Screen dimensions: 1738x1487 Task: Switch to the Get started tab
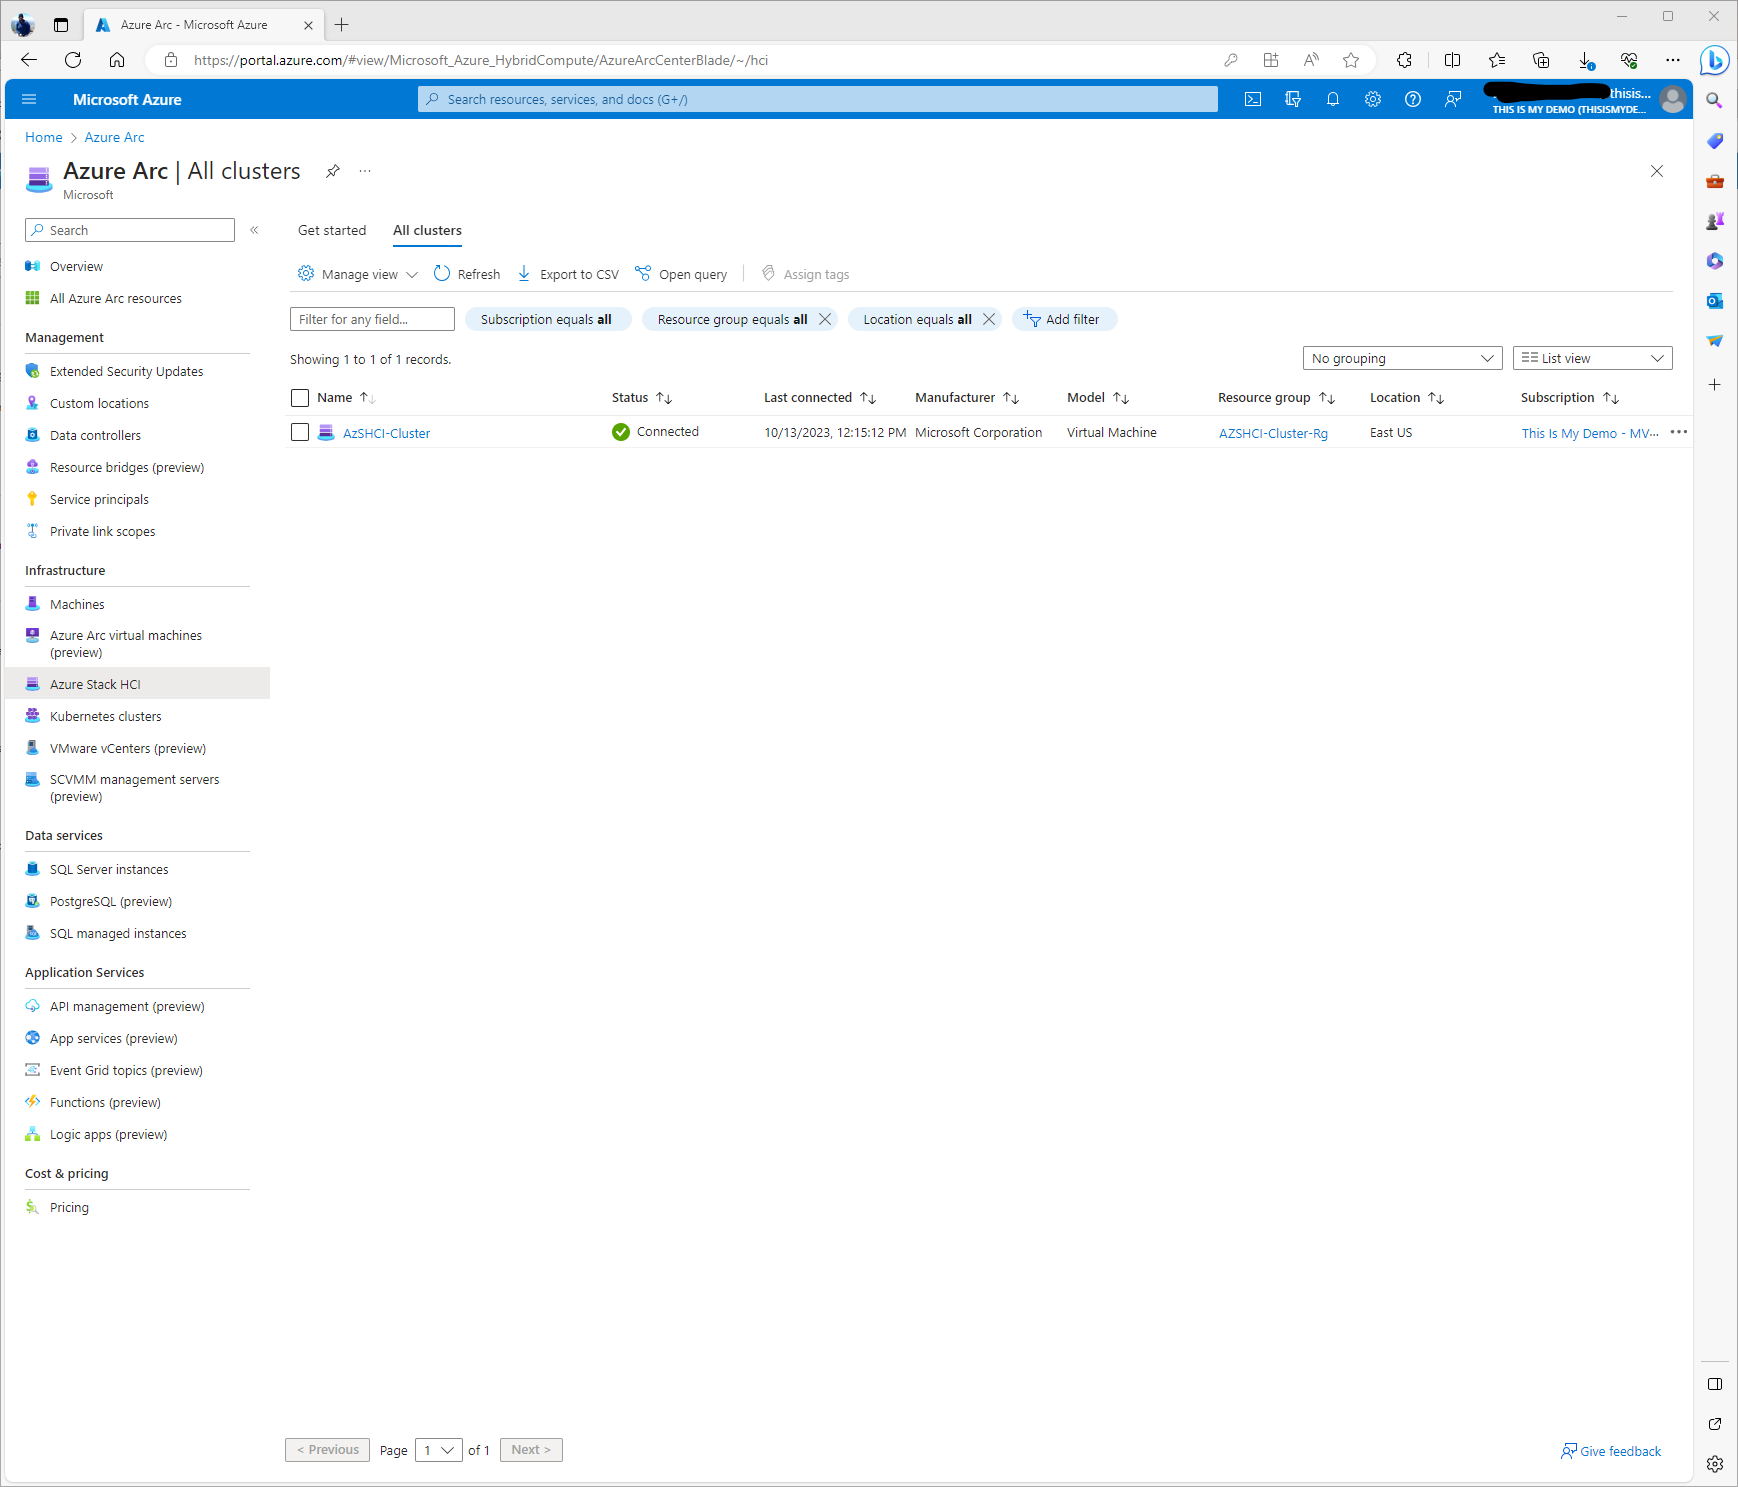332,230
